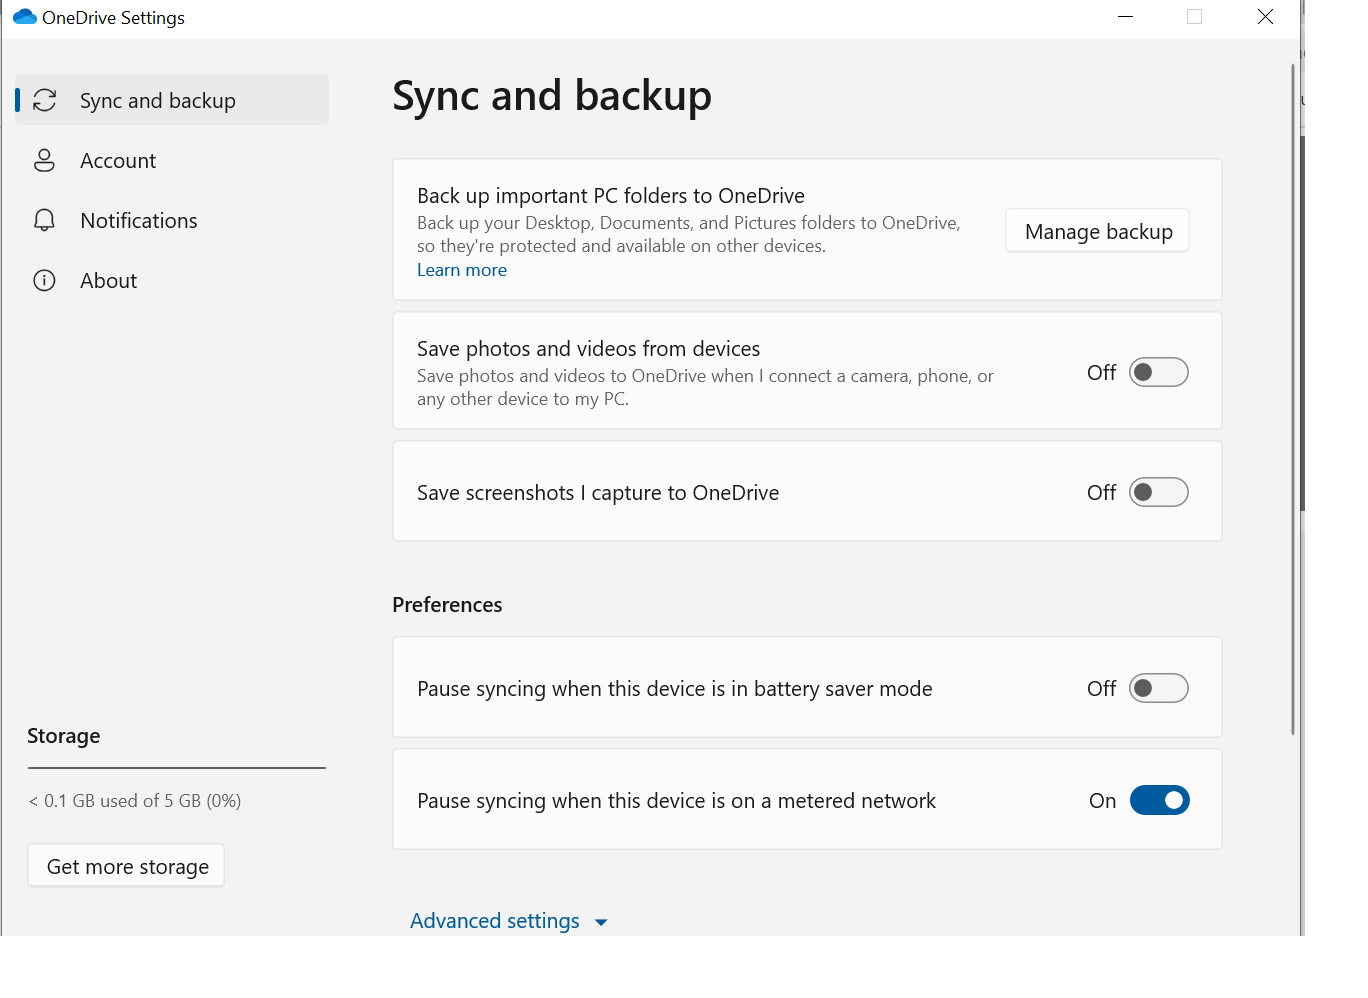Click the About info circle icon
Screen dimensions: 1368x998
[x=45, y=280]
